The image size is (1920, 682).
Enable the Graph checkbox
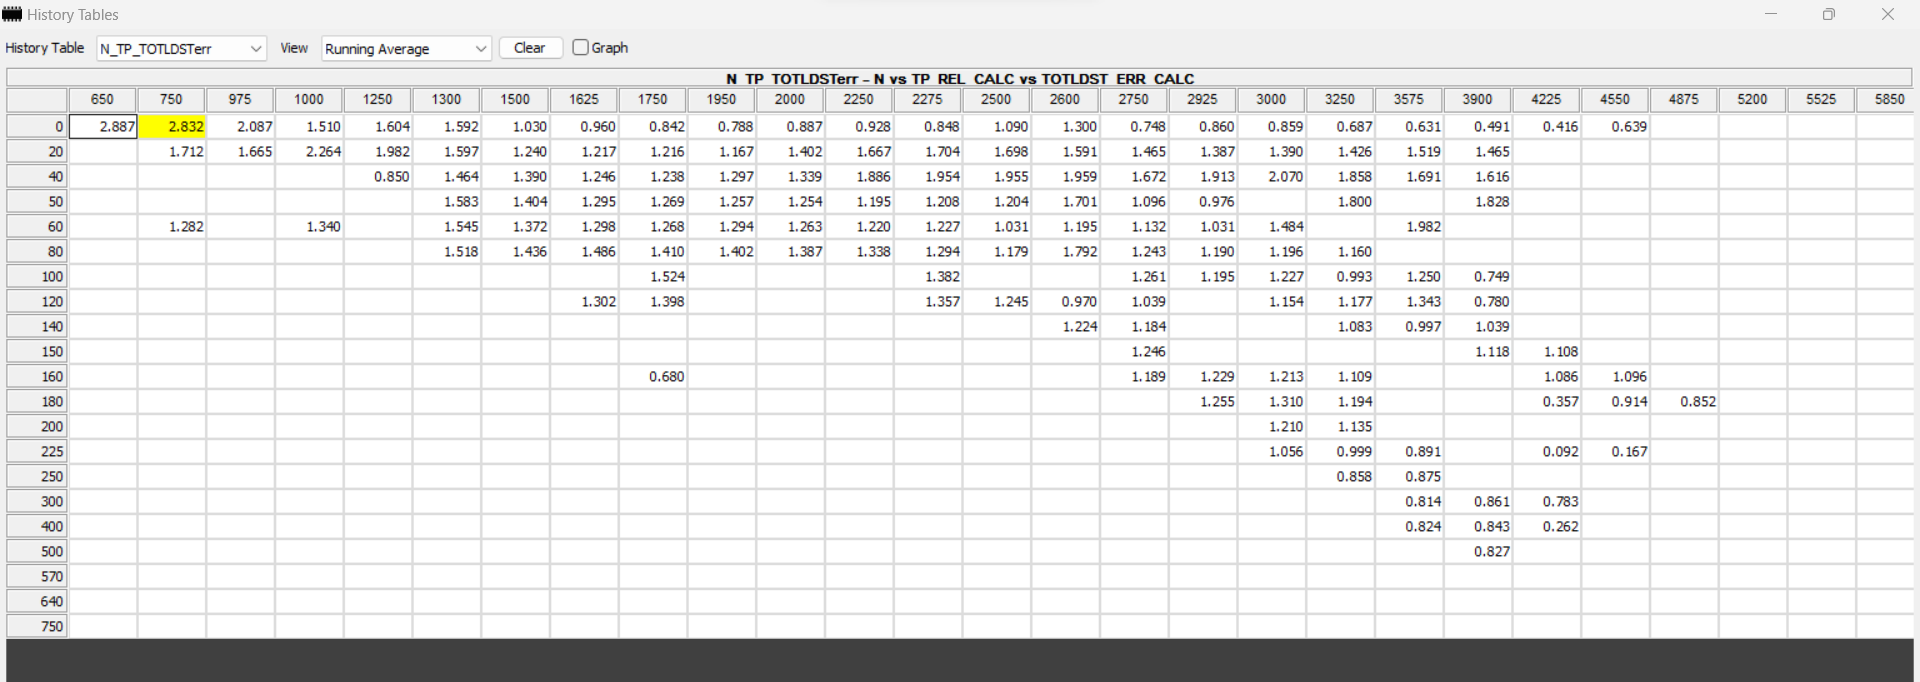click(x=580, y=47)
